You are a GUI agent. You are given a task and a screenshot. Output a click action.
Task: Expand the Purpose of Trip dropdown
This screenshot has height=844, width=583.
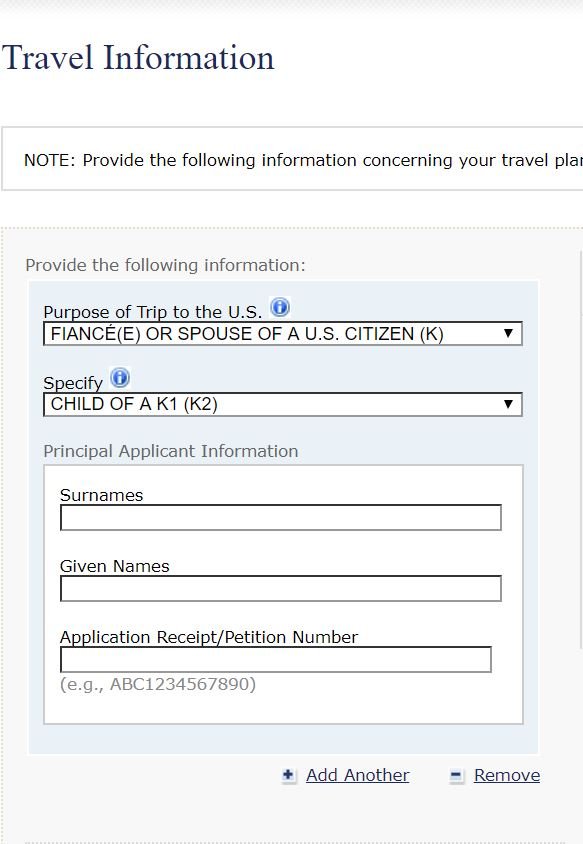(283, 334)
